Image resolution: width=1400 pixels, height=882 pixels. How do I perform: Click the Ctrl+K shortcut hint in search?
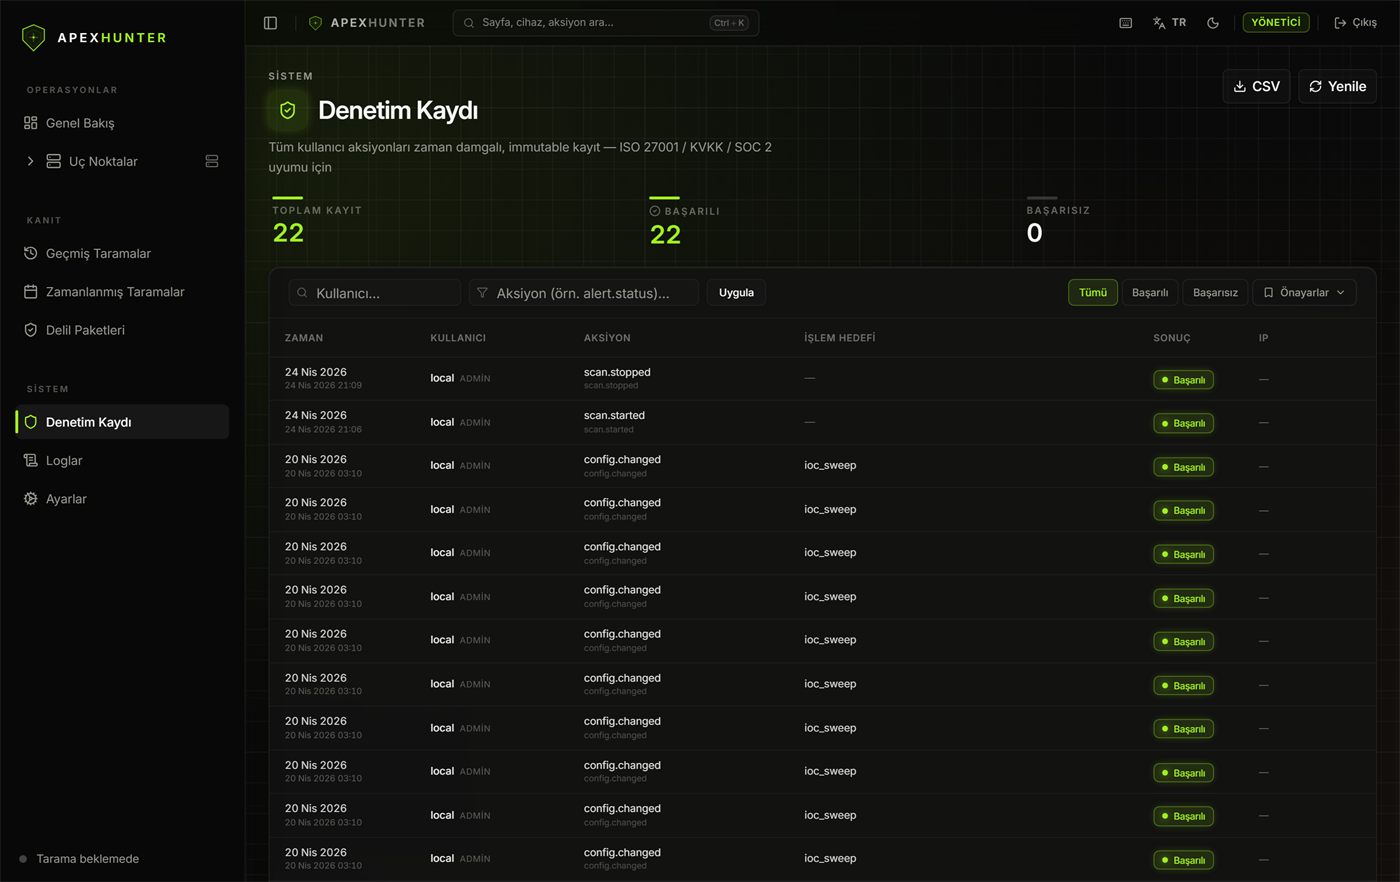click(x=729, y=23)
